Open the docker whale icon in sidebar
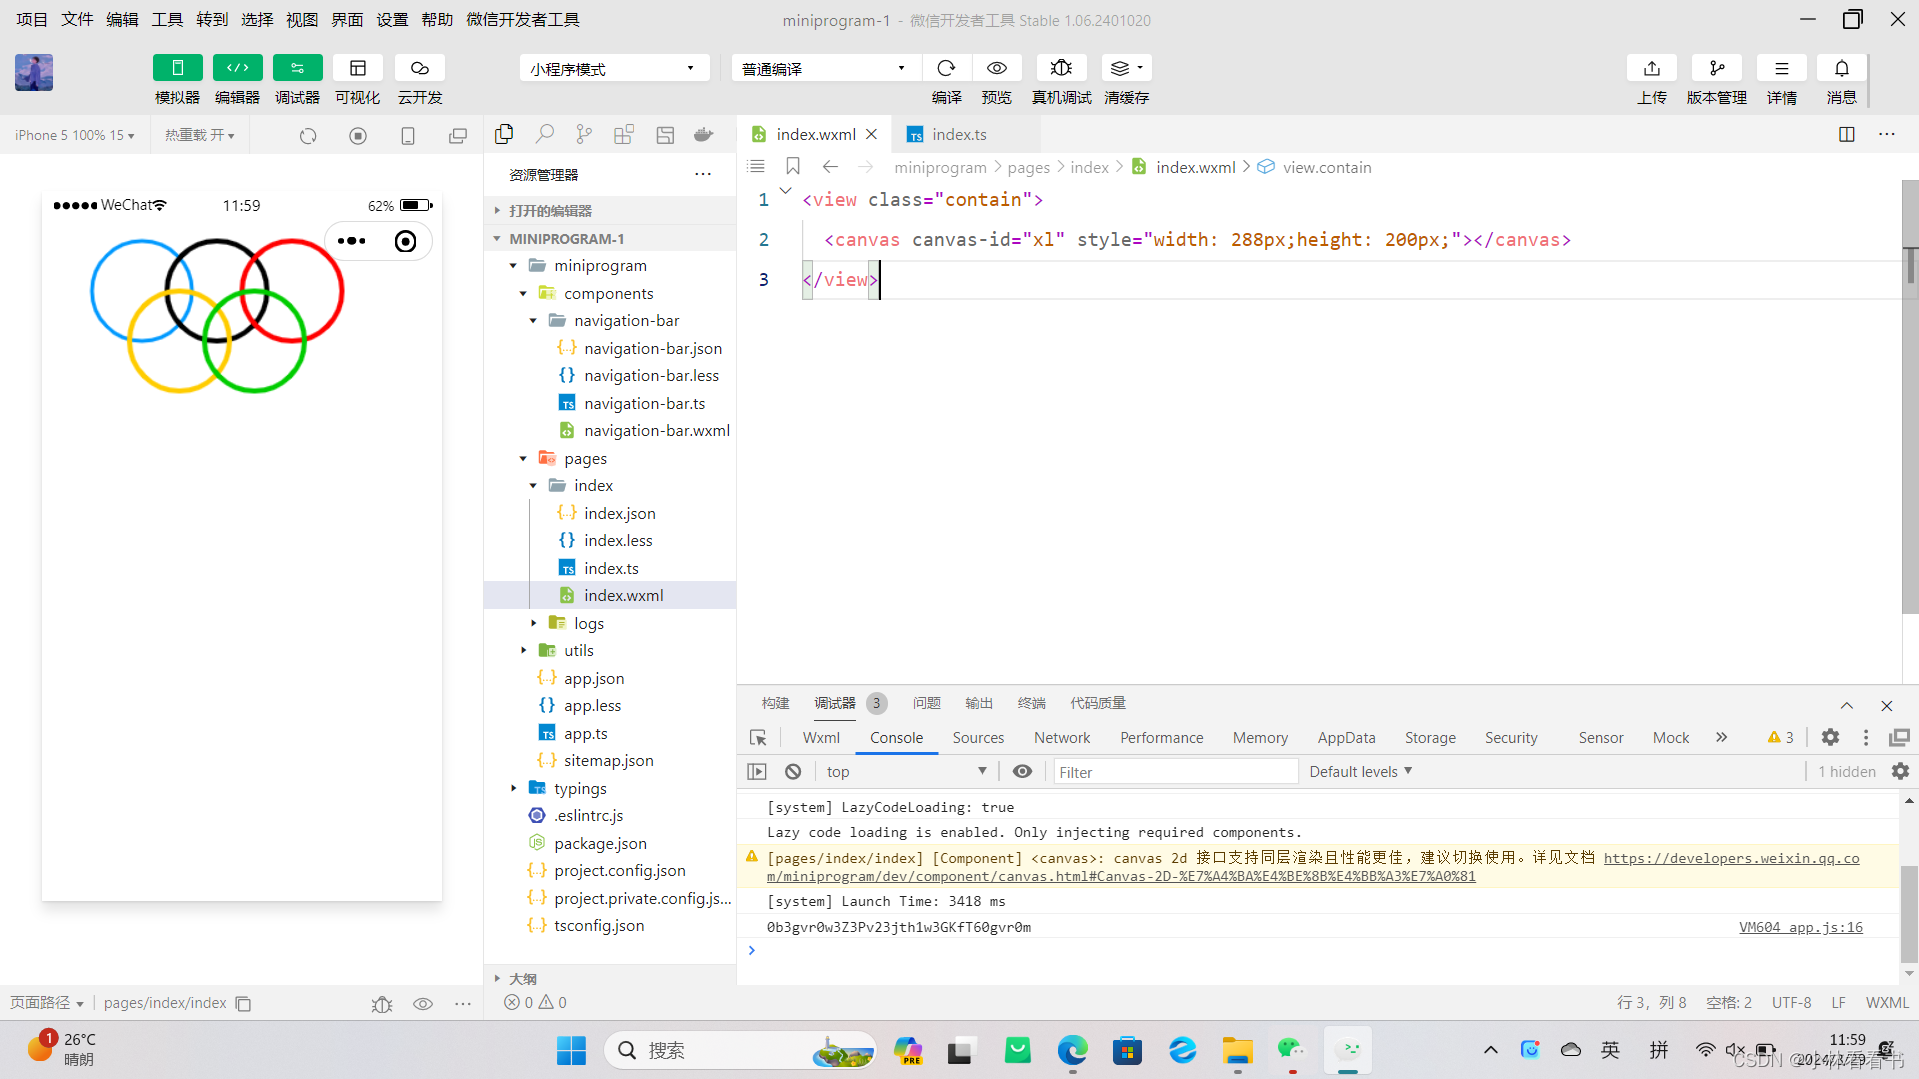The image size is (1919, 1079). click(704, 134)
